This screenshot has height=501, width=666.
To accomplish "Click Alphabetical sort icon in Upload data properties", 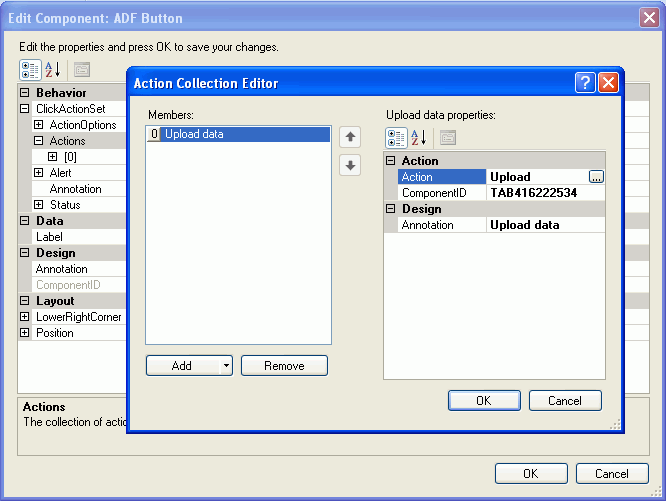I will [x=419, y=138].
